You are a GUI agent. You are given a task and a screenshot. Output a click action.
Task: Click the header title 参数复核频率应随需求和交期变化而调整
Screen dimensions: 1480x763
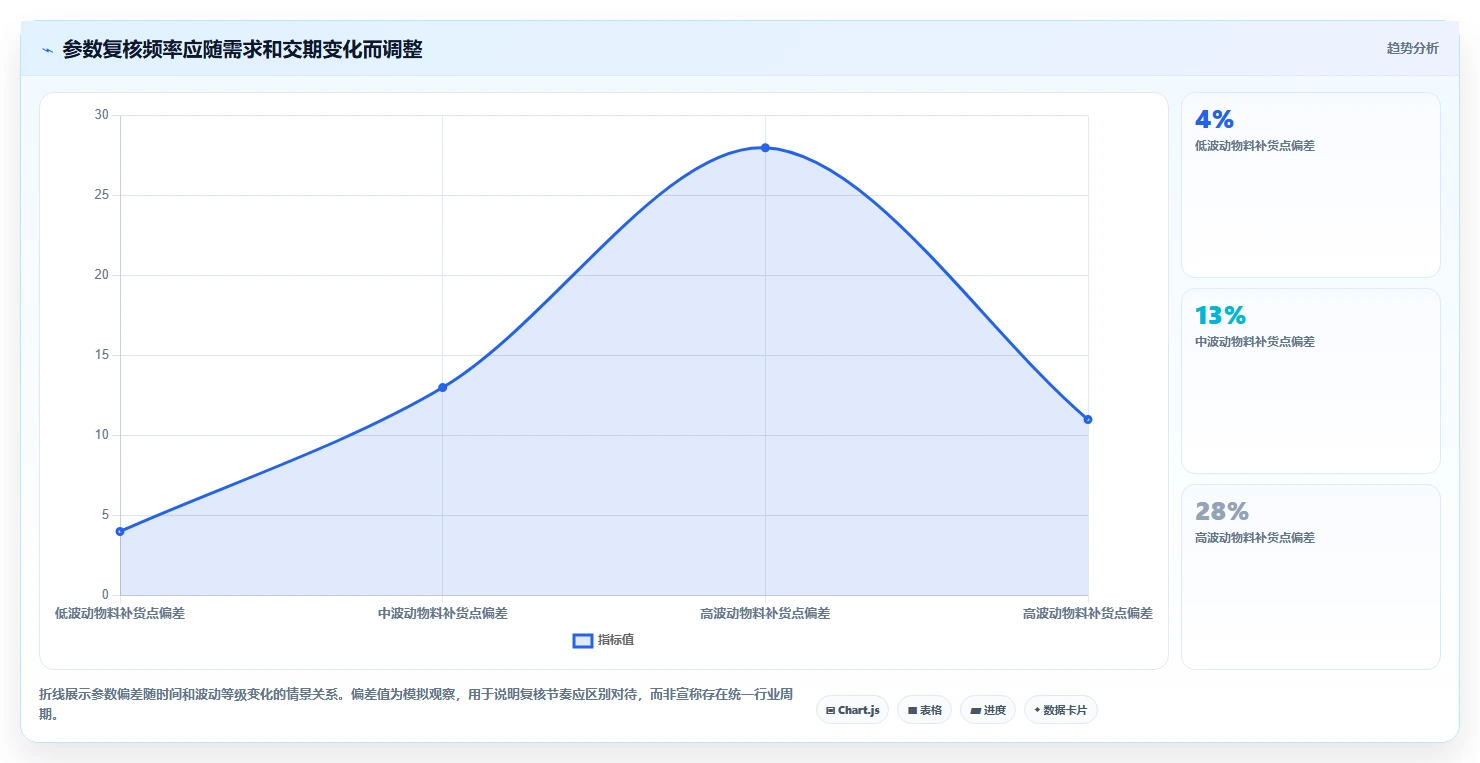[242, 49]
